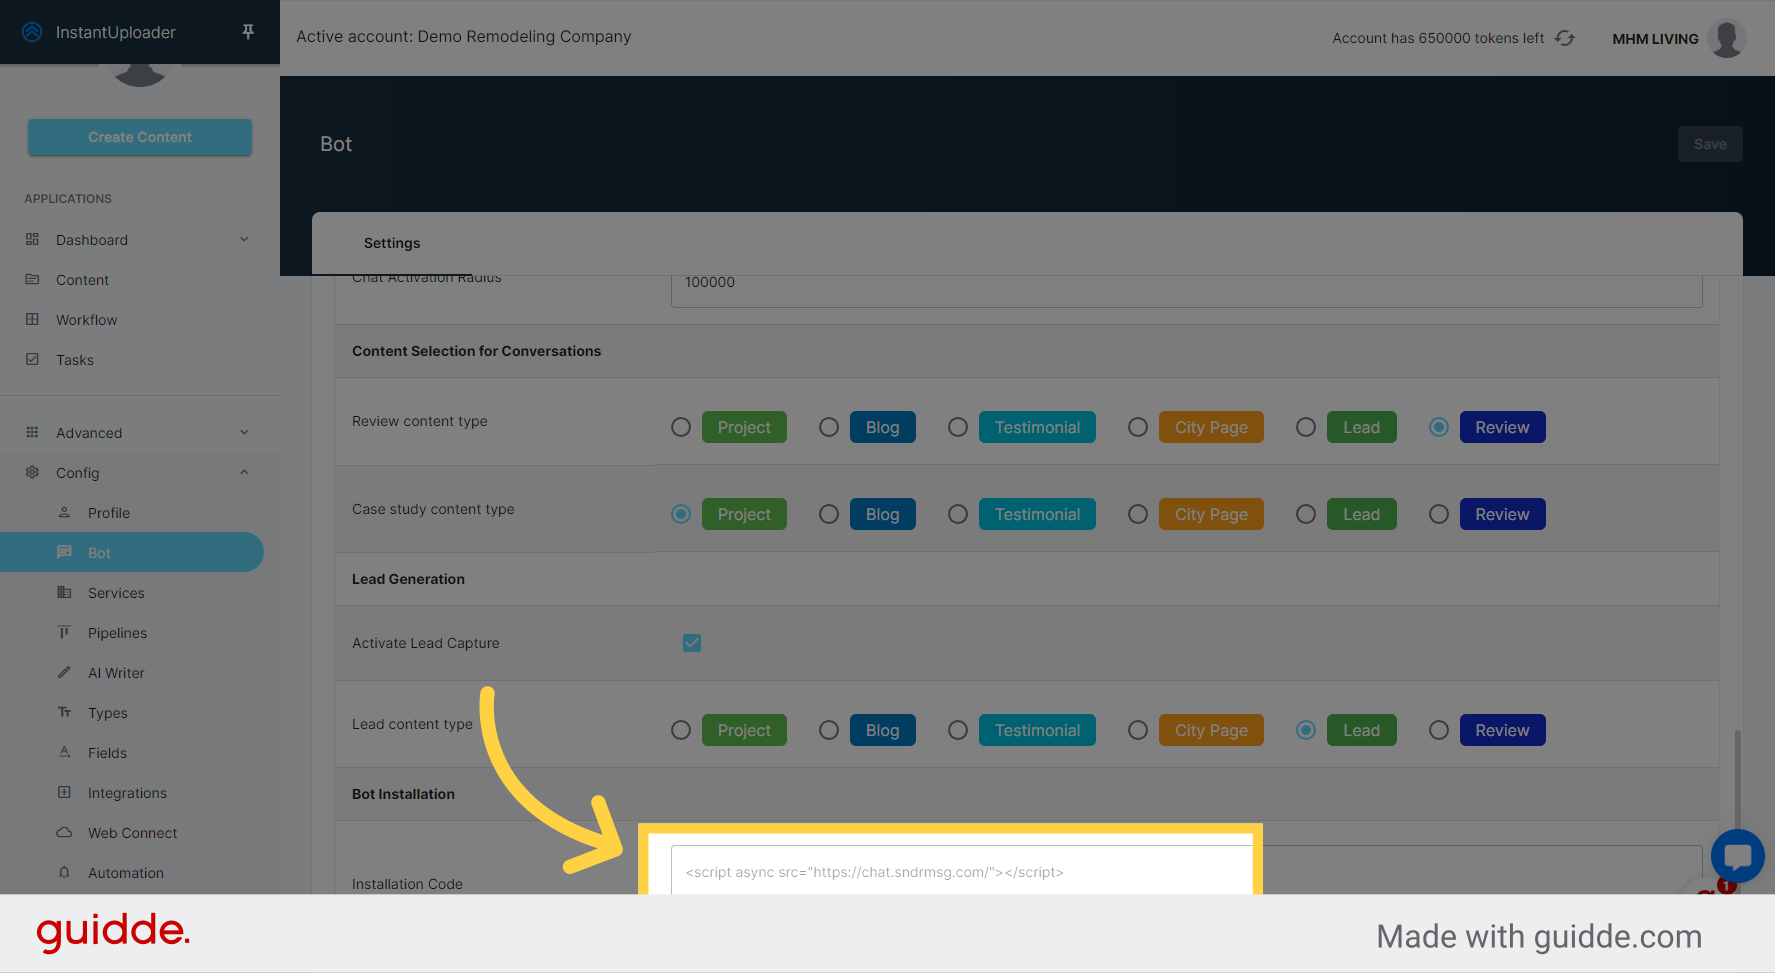The image size is (1775, 973).
Task: Enable the Activate Lead Capture checkbox
Action: pyautogui.click(x=692, y=643)
